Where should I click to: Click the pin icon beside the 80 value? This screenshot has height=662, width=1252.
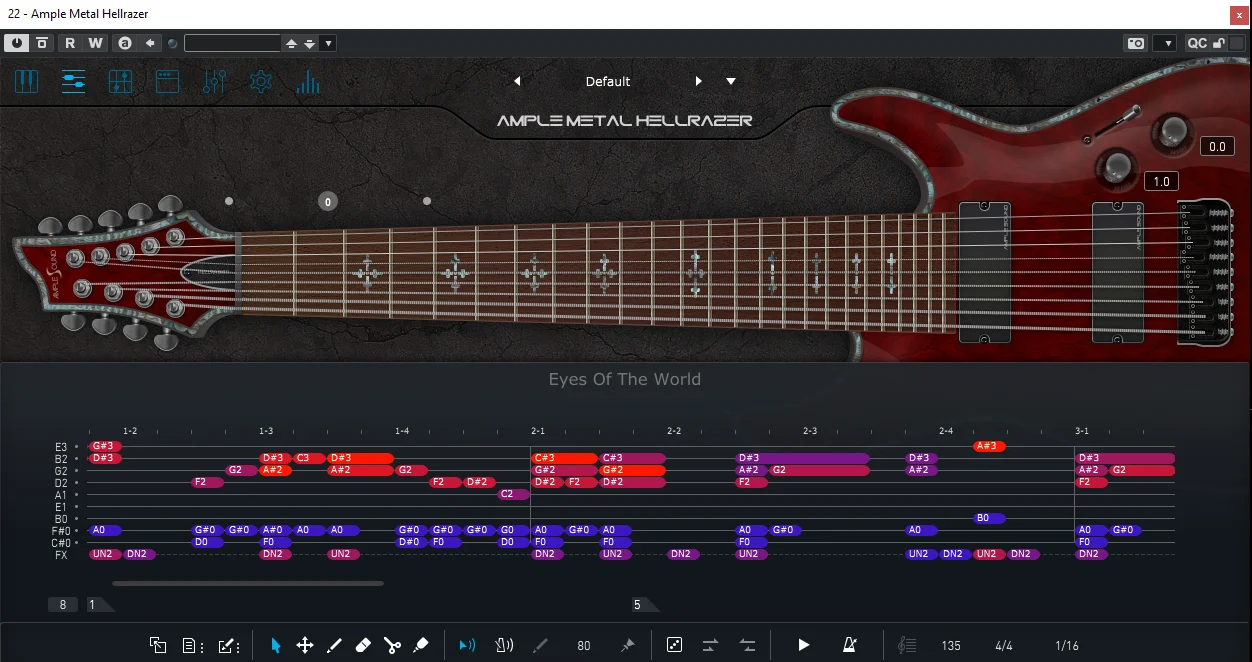(x=627, y=645)
